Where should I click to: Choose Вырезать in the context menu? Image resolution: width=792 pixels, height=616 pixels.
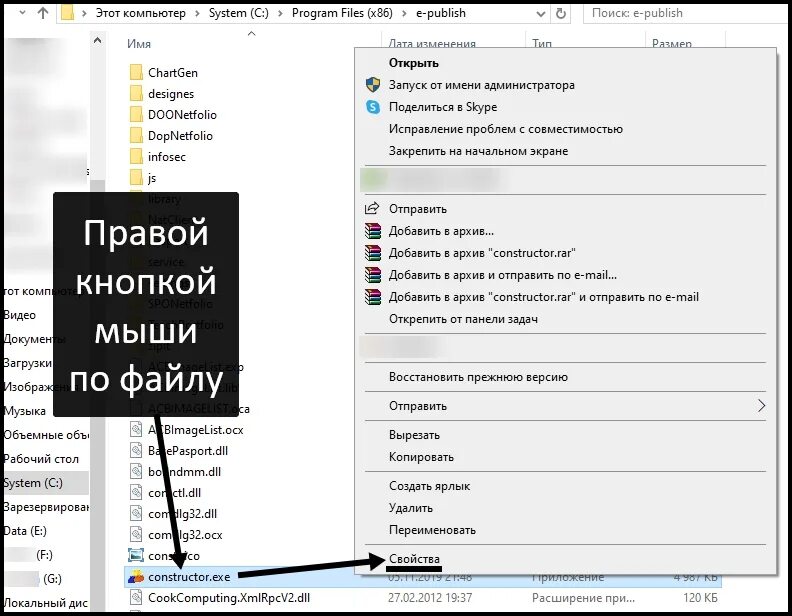pos(414,435)
